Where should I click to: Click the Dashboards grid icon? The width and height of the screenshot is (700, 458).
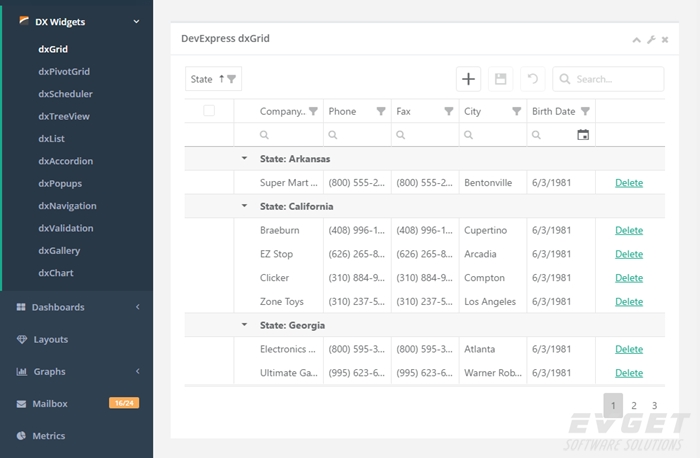click(21, 307)
